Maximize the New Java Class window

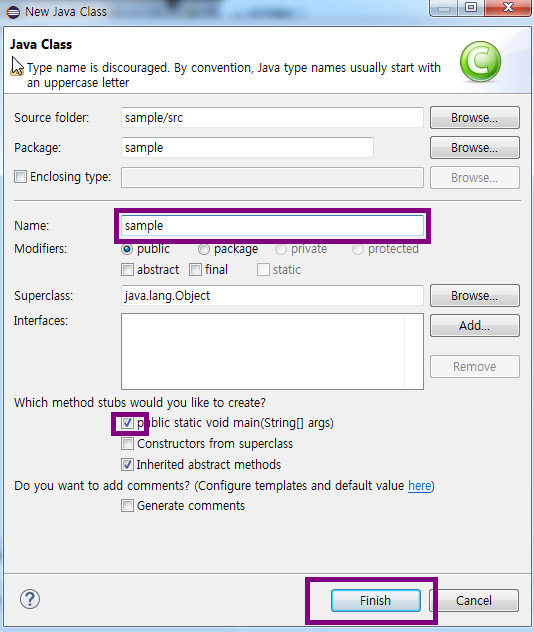coord(471,8)
